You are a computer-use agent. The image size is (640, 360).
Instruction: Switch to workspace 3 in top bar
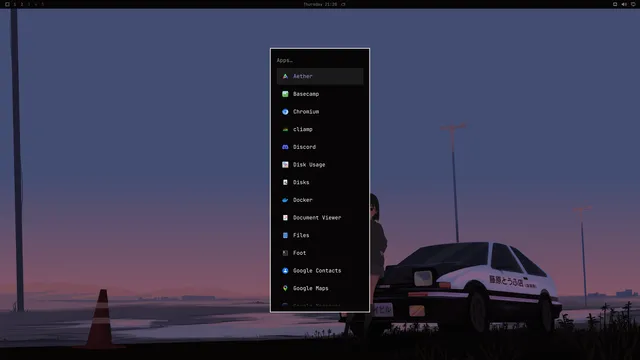[x=29, y=4]
